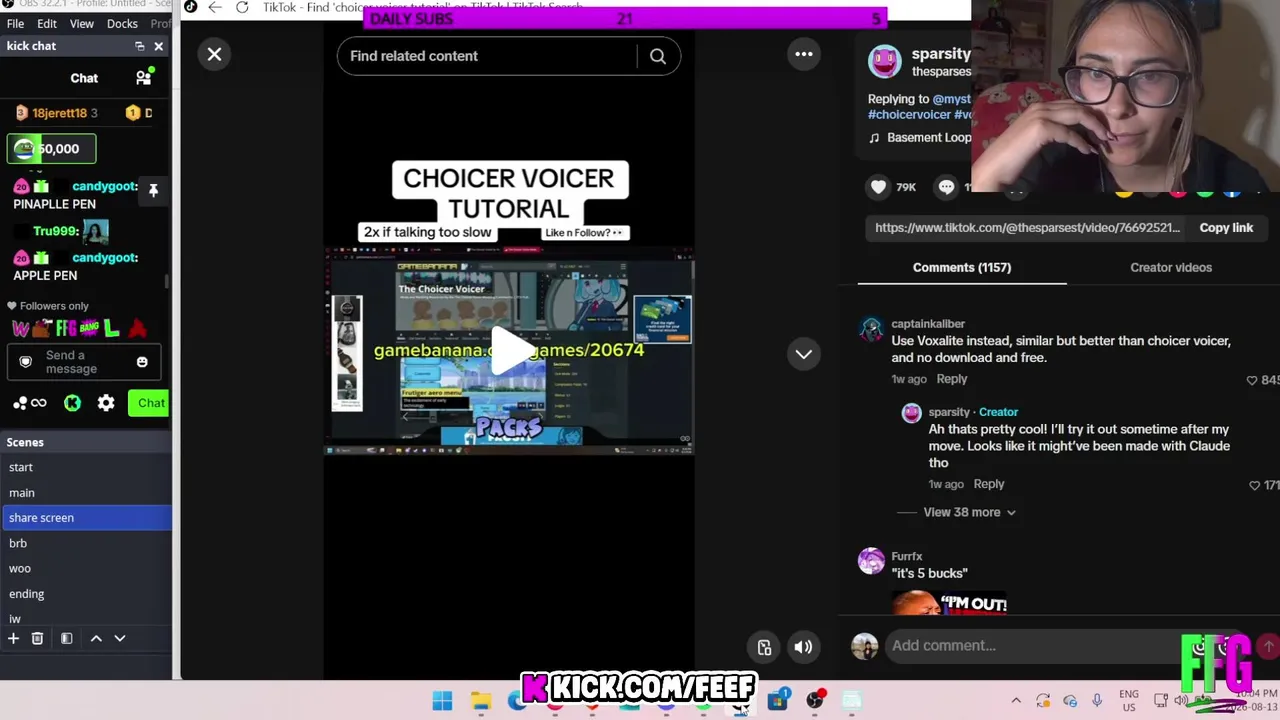Viewport: 1280px width, 720px height.
Task: Select the FFG emote in the quick emote bar
Action: pyautogui.click(x=65, y=328)
